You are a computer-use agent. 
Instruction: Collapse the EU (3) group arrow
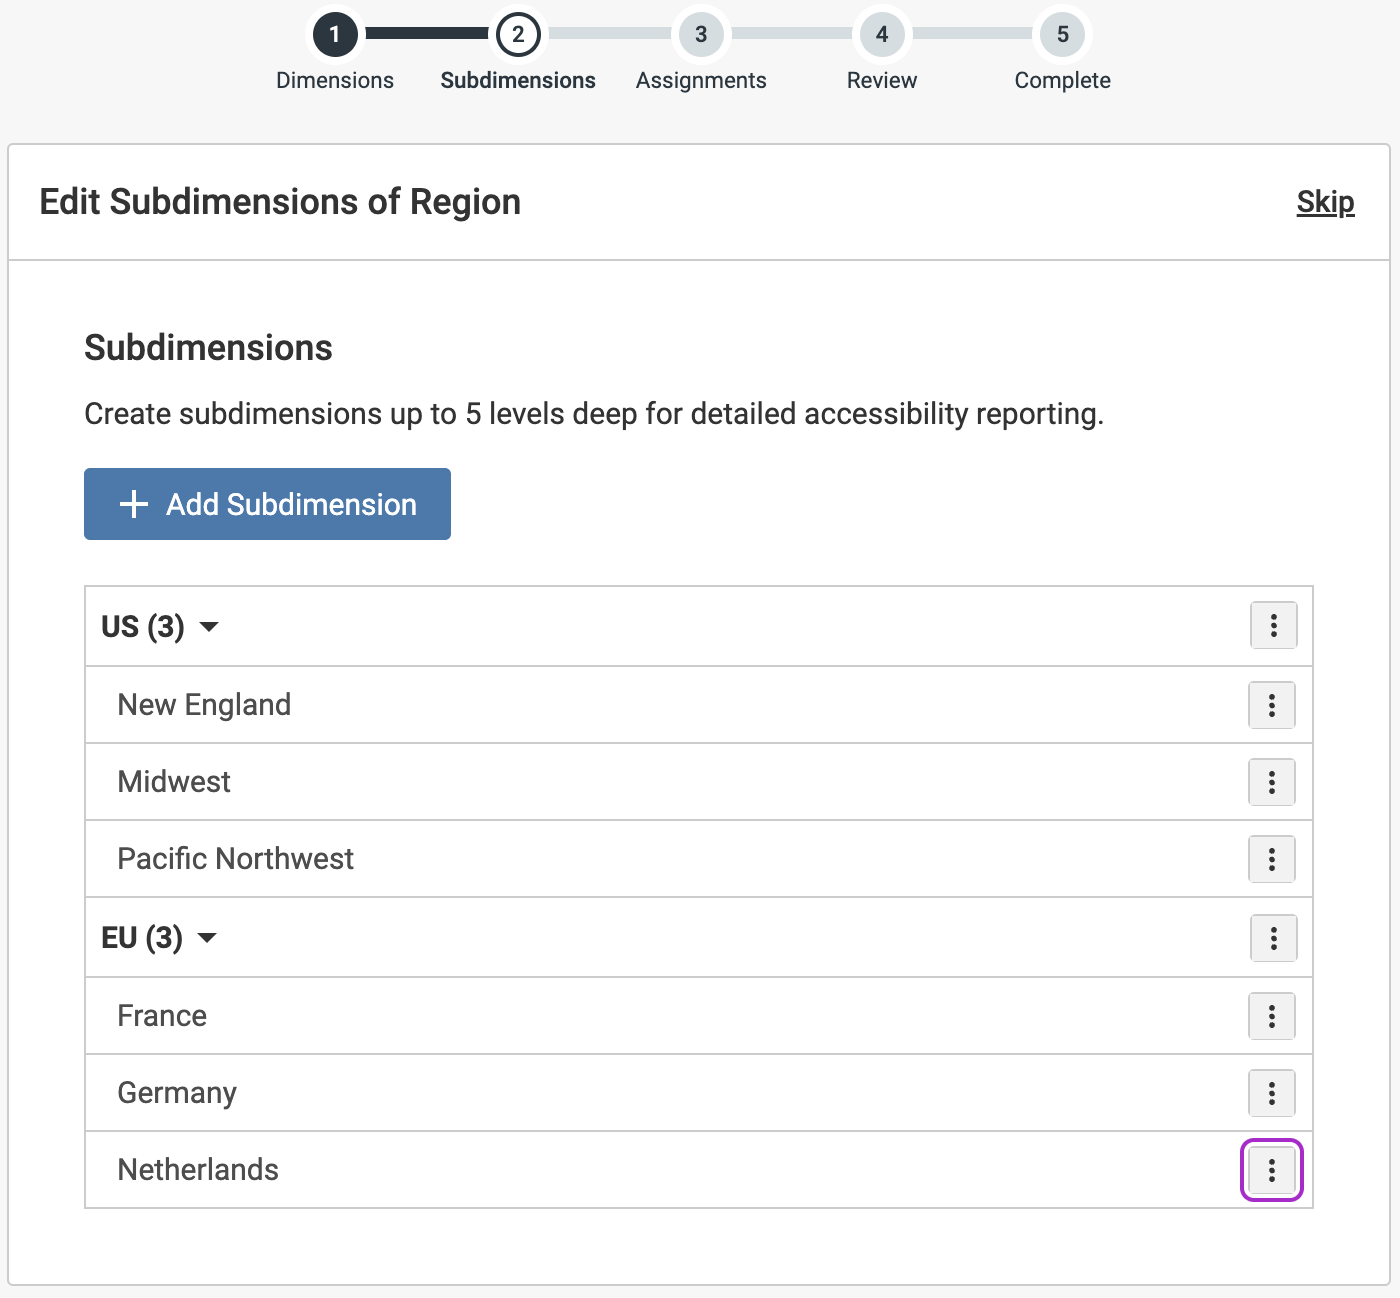(x=207, y=938)
